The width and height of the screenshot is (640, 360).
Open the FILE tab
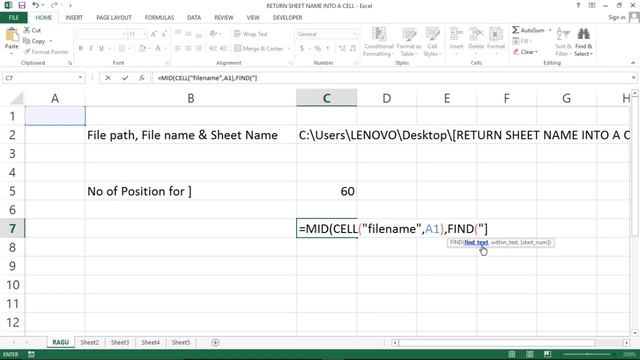pyautogui.click(x=13, y=18)
